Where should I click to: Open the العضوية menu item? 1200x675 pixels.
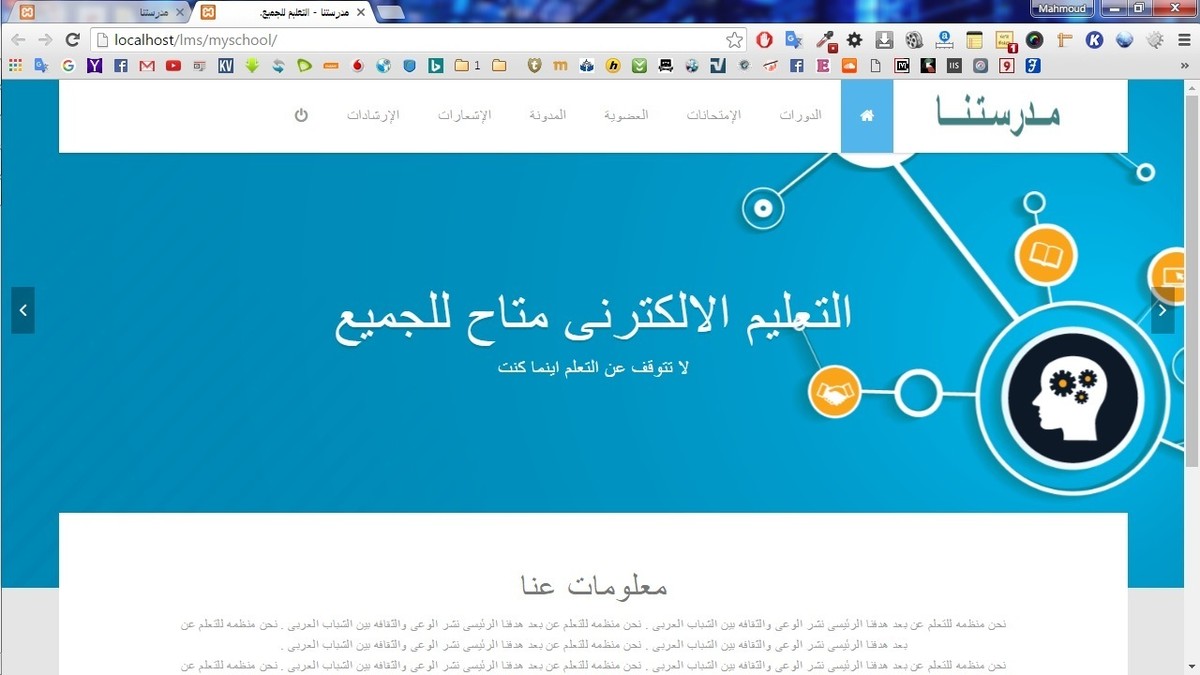626,115
